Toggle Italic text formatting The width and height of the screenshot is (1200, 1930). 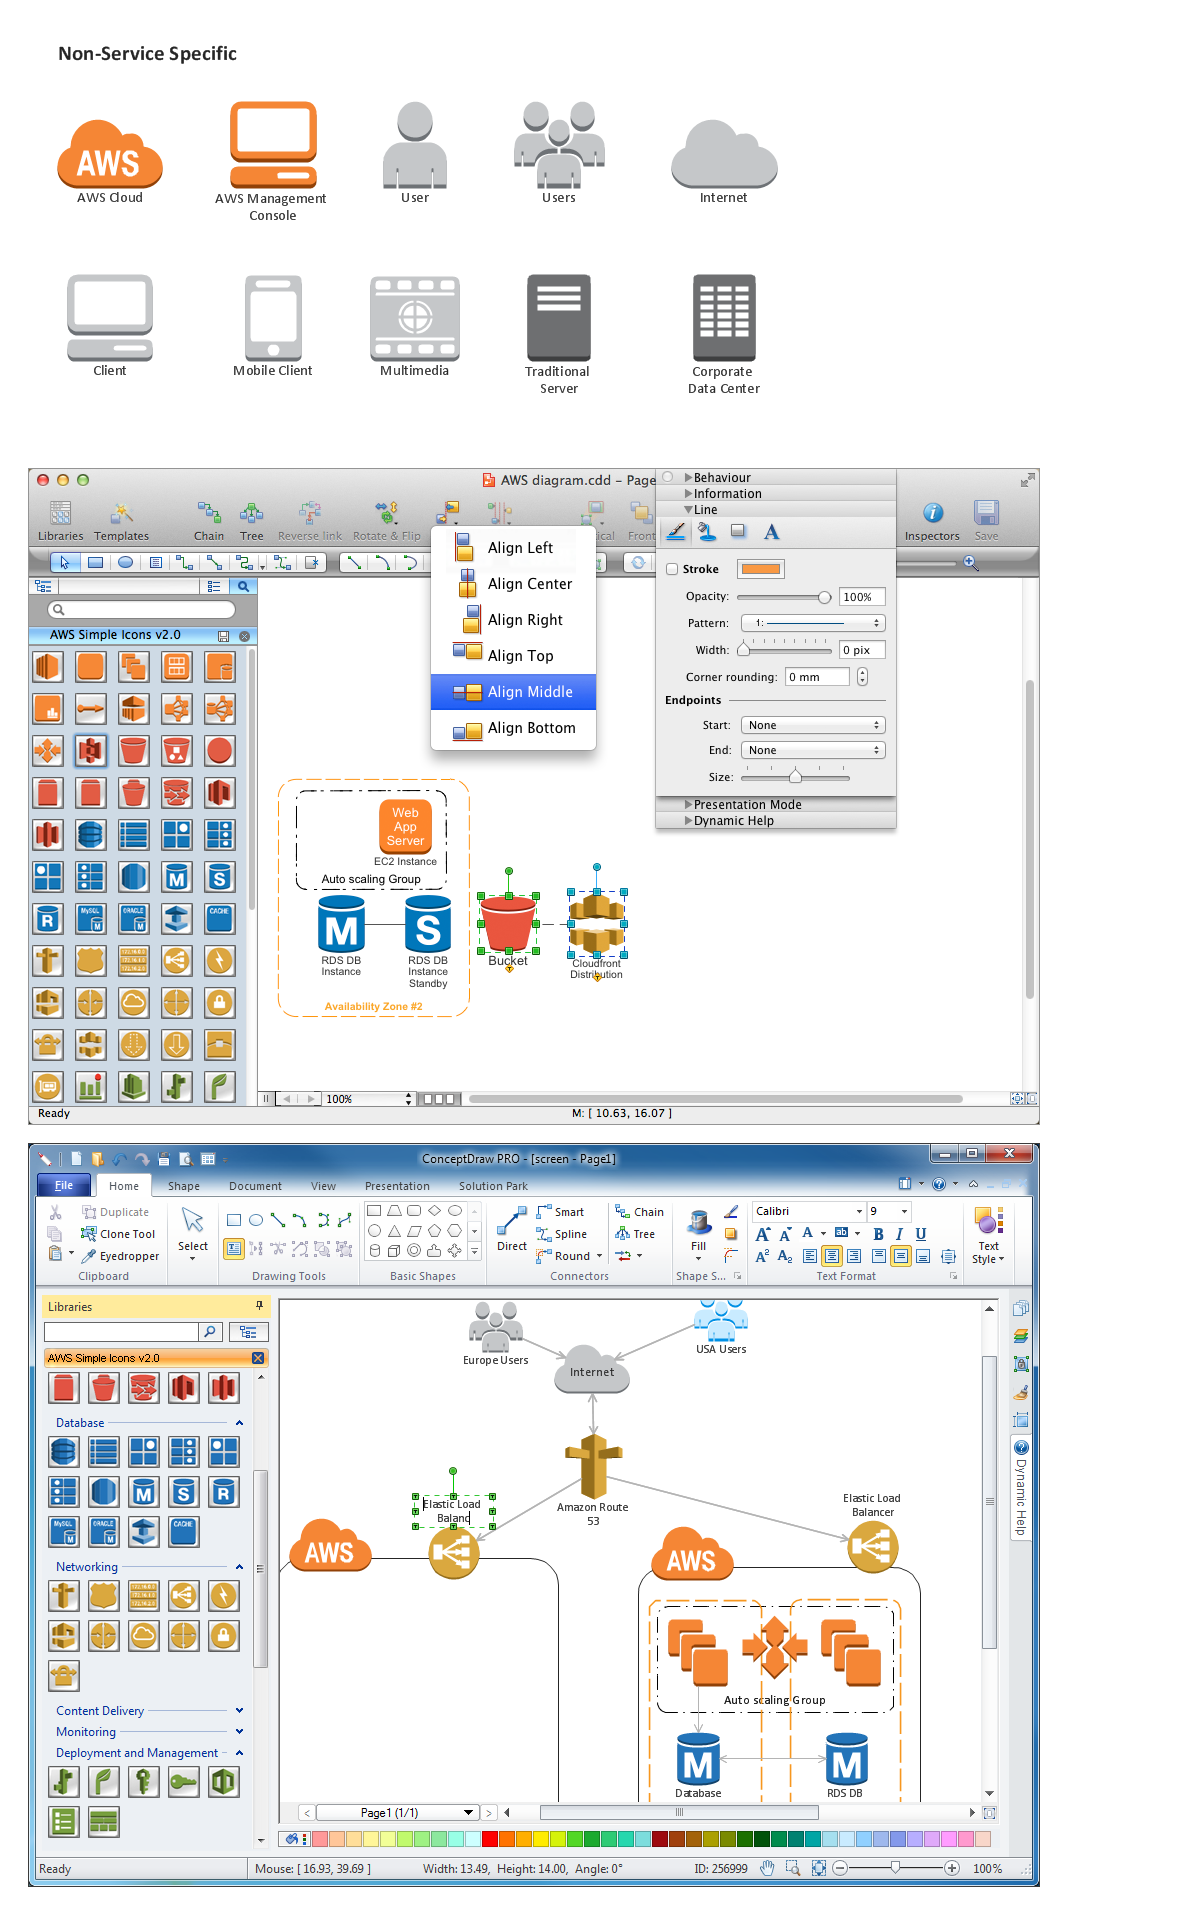(899, 1234)
